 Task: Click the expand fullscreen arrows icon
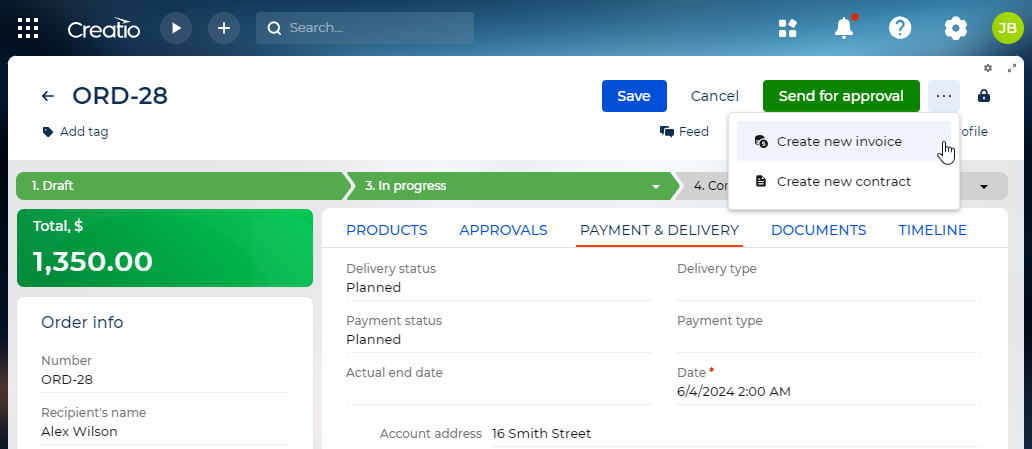click(1012, 68)
